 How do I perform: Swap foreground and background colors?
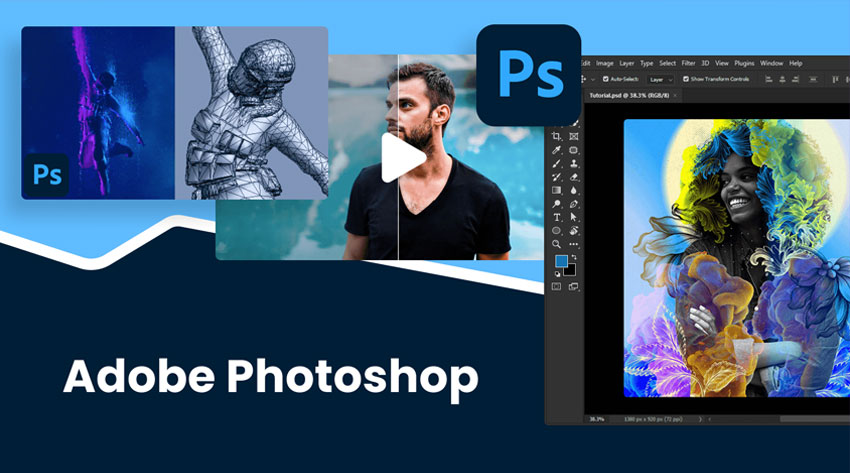click(x=574, y=257)
